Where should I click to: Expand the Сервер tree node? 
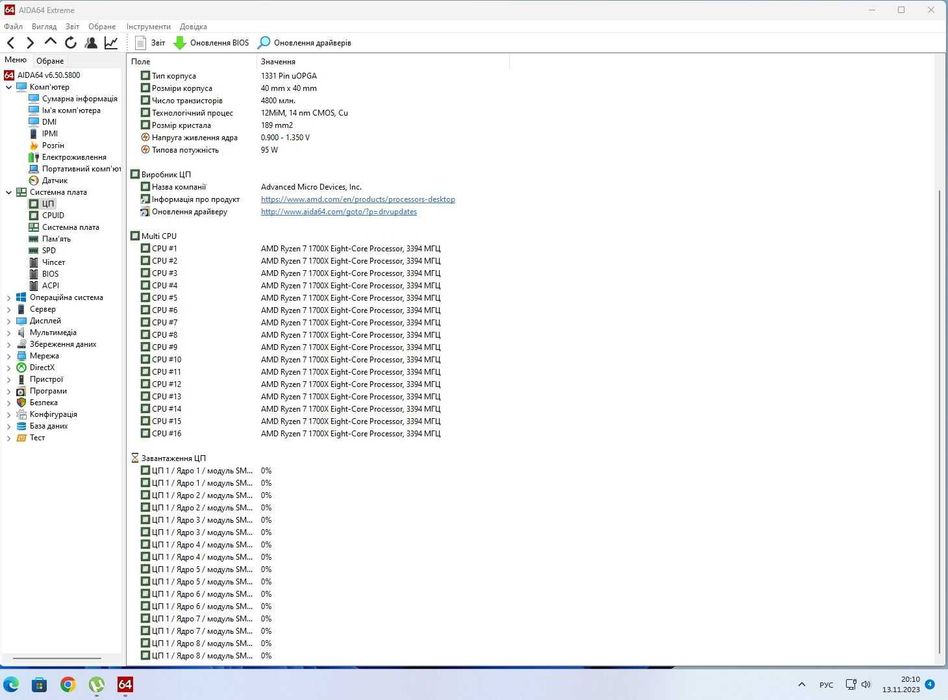point(8,309)
